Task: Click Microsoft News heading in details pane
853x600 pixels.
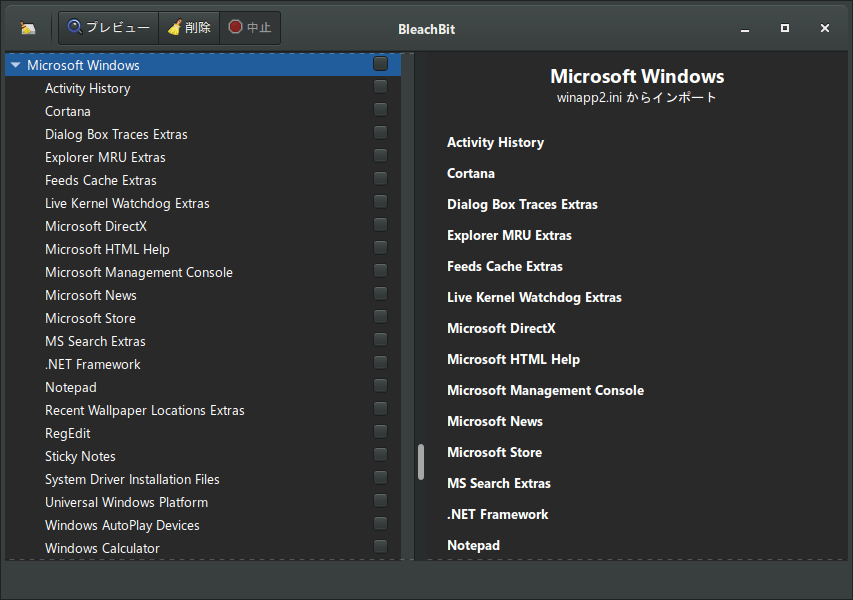Action: pos(495,422)
